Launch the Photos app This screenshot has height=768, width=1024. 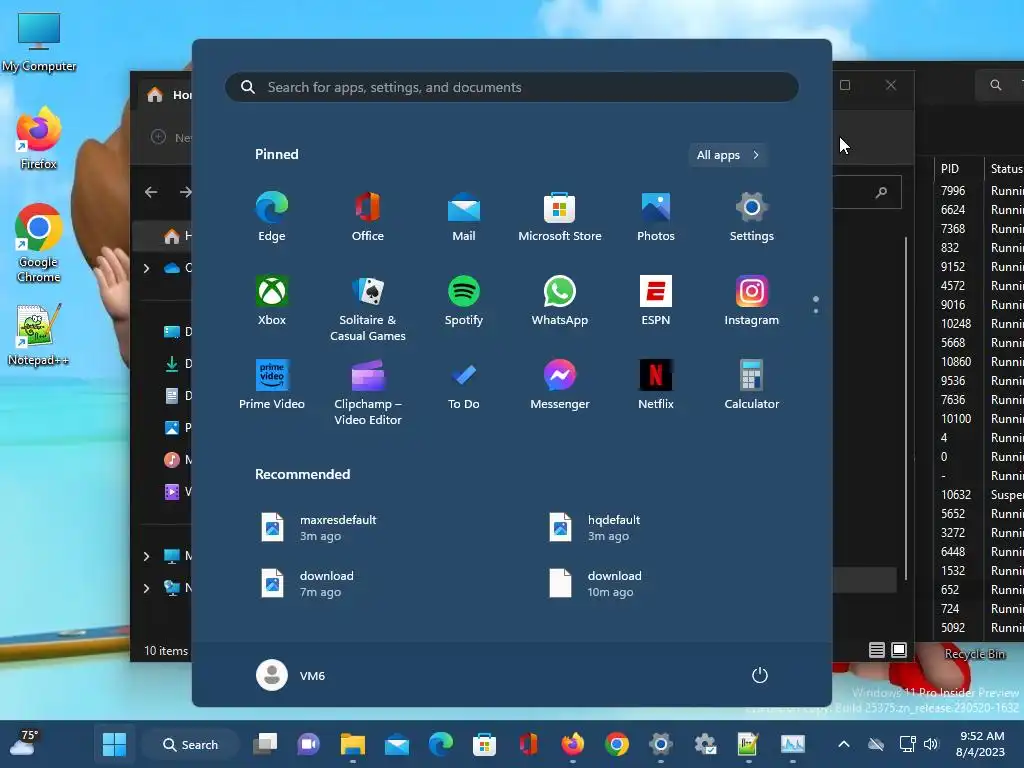[656, 217]
